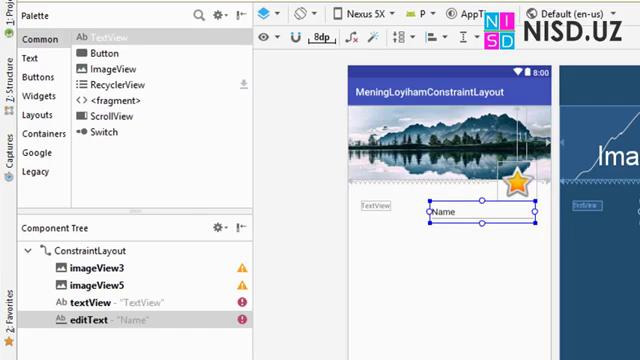Select the TextView widget in the preview
The height and width of the screenshot is (360, 640).
[376, 206]
